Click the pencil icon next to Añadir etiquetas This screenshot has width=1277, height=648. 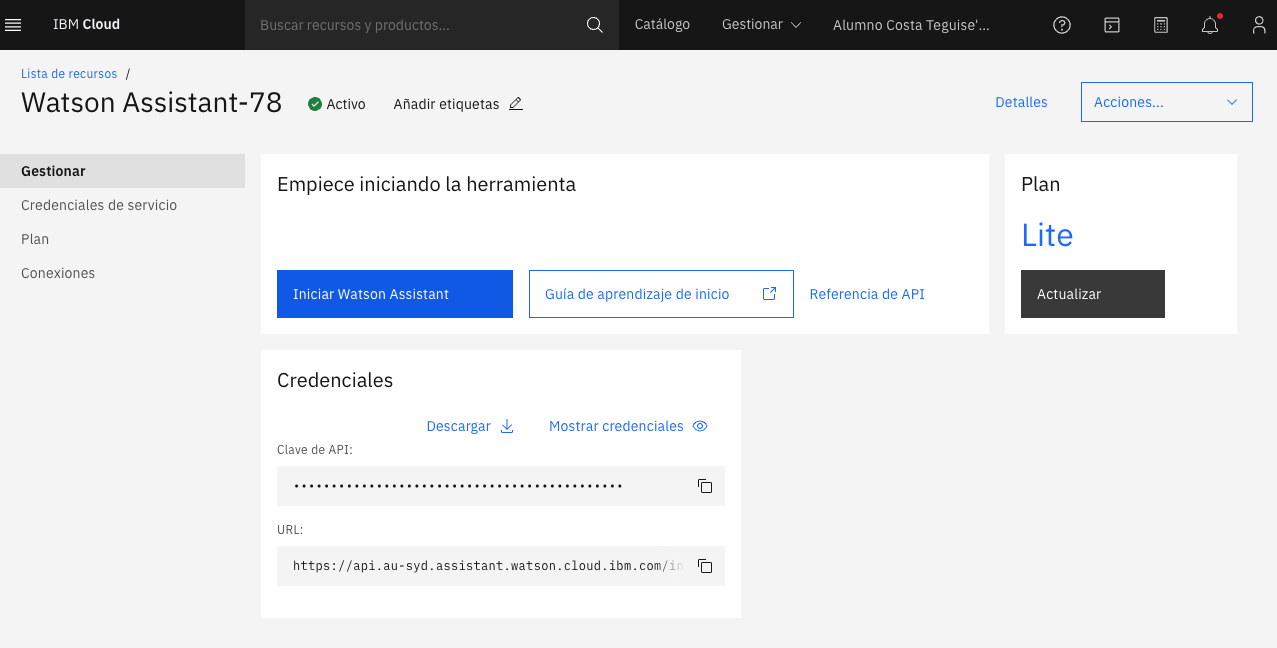[514, 103]
